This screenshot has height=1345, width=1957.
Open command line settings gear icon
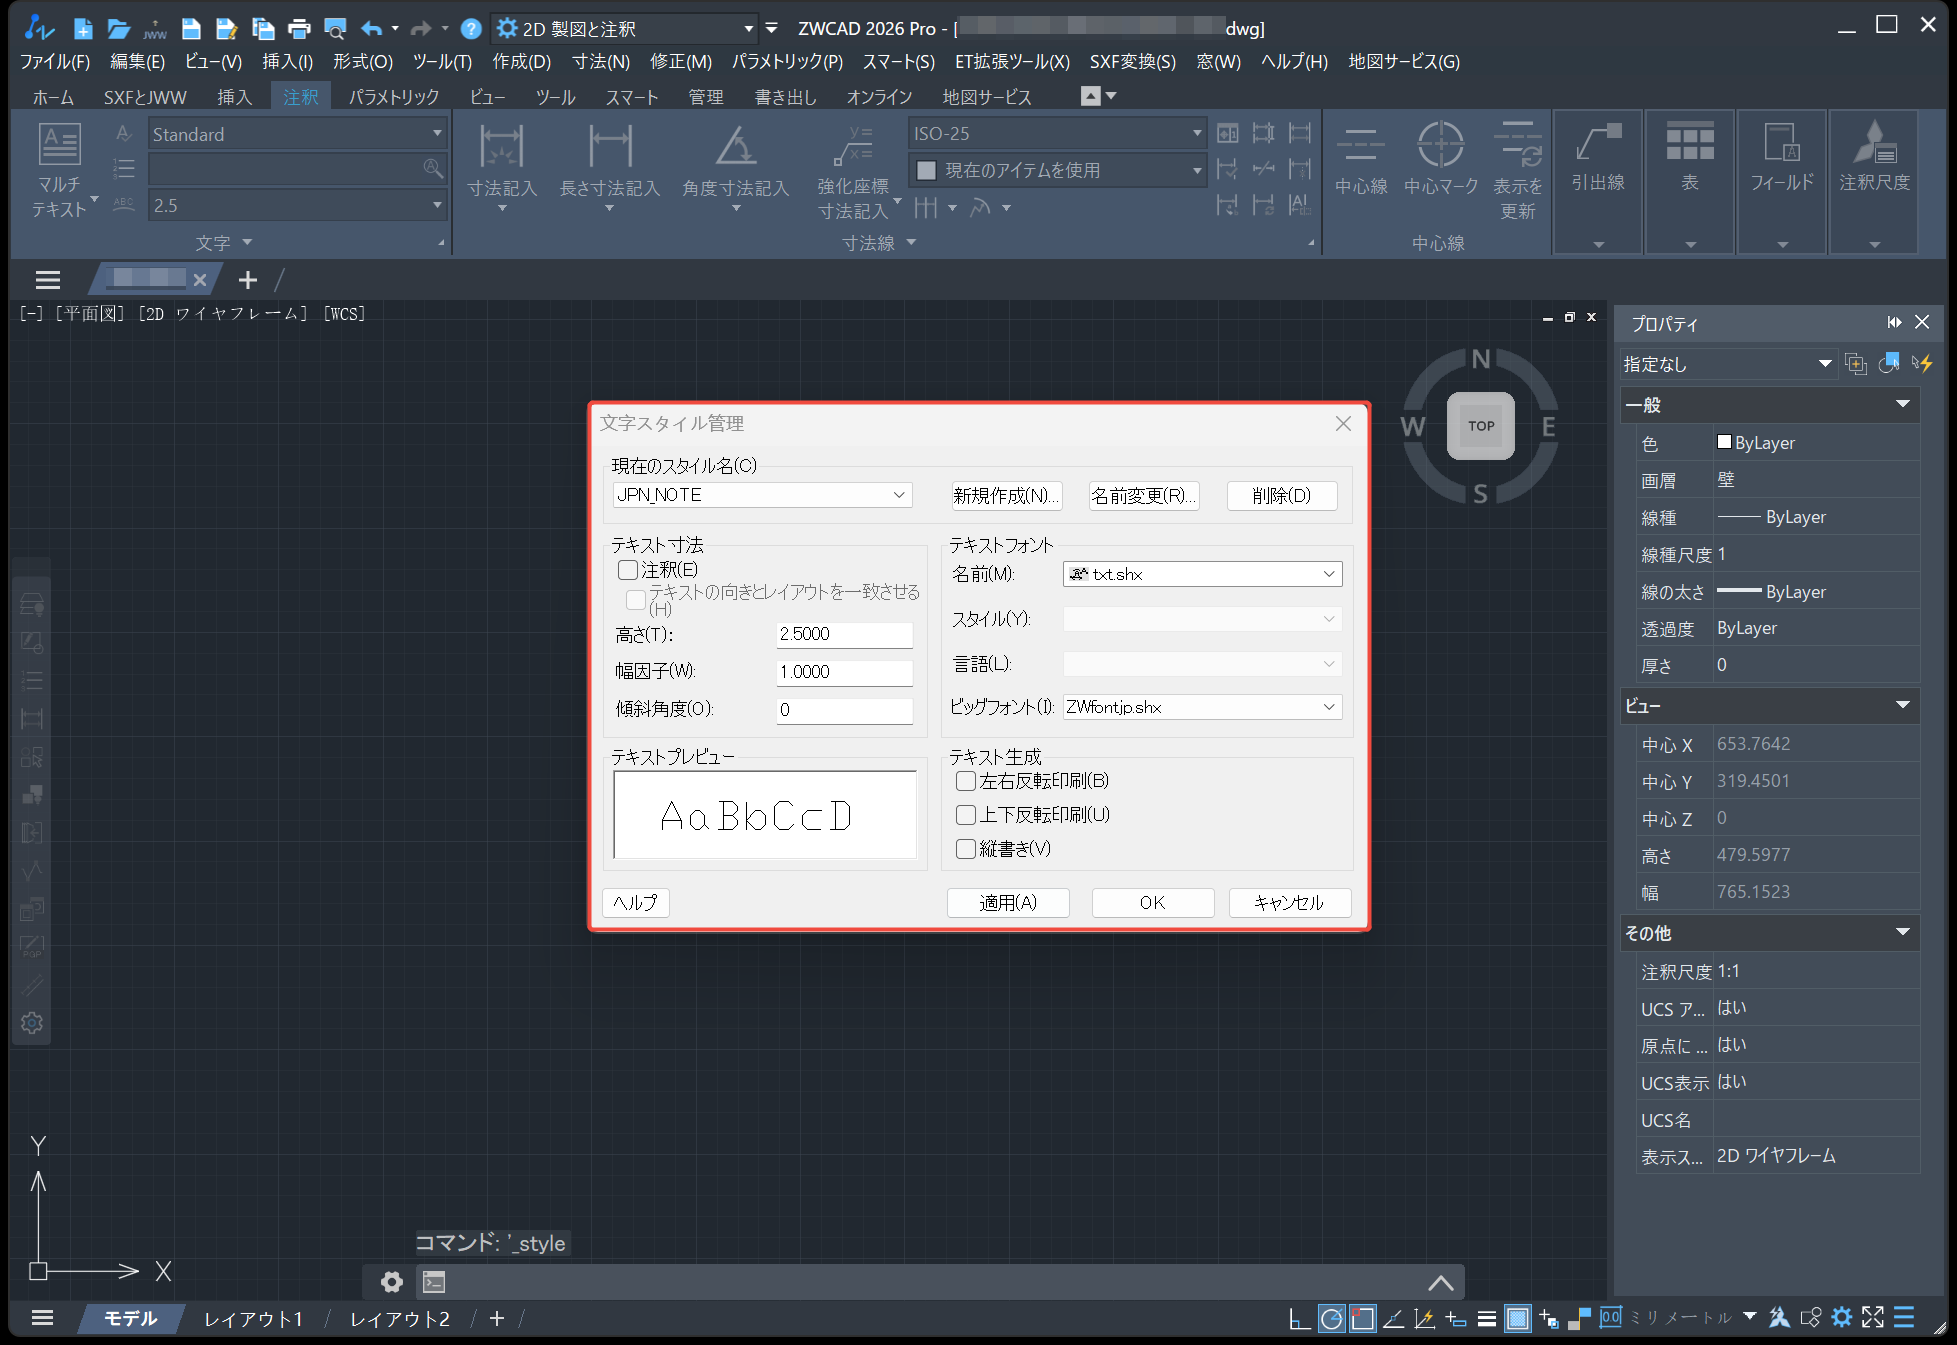pos(392,1282)
